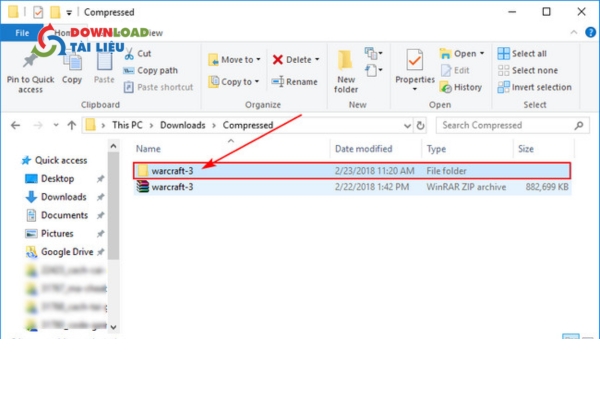Open Properties with the checkmark icon

click(x=414, y=60)
